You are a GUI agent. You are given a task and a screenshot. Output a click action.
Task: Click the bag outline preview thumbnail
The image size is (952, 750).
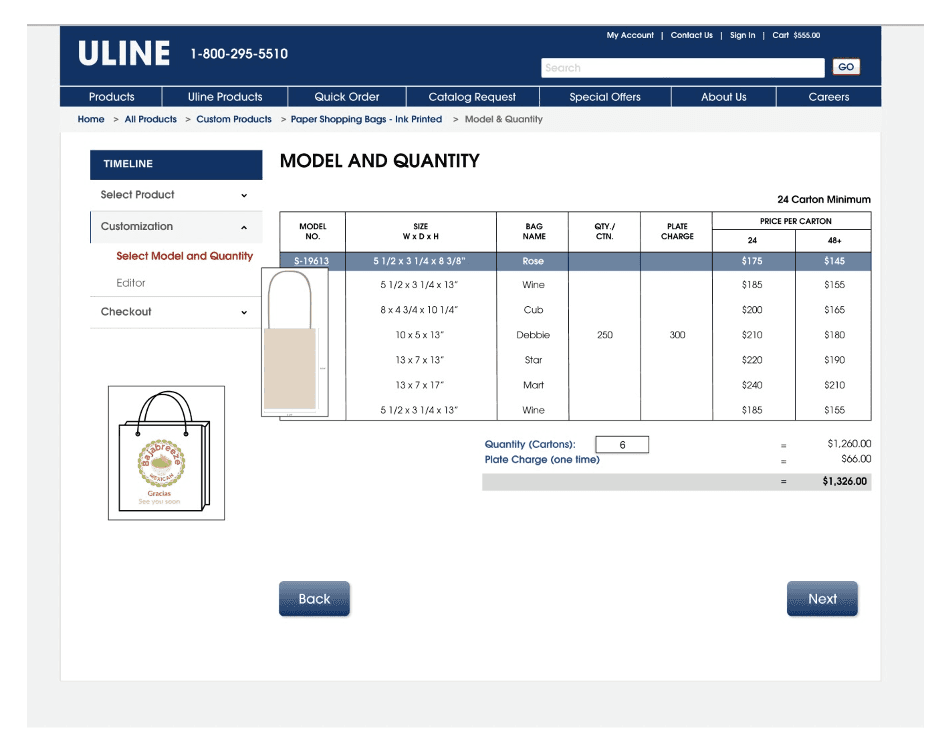(x=294, y=342)
